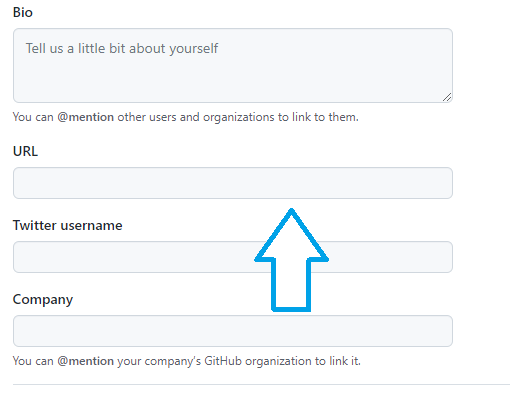Focus the Twitter username field
The height and width of the screenshot is (399, 510).
233,257
